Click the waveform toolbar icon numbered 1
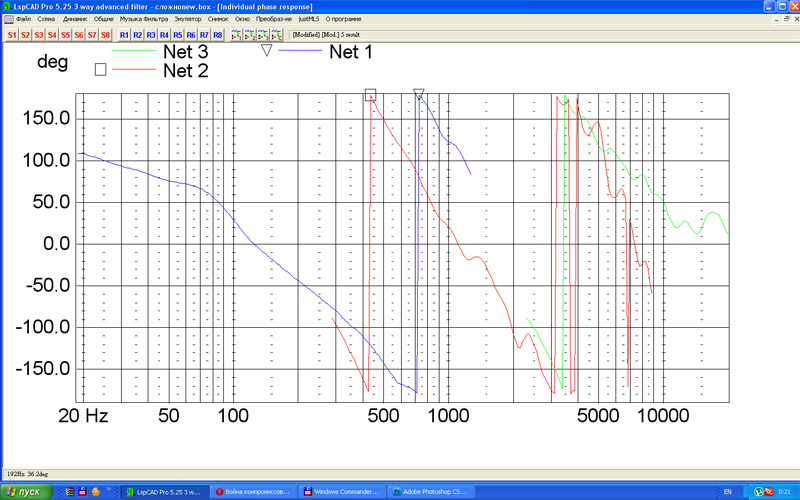This screenshot has height=500, width=800. [236, 35]
